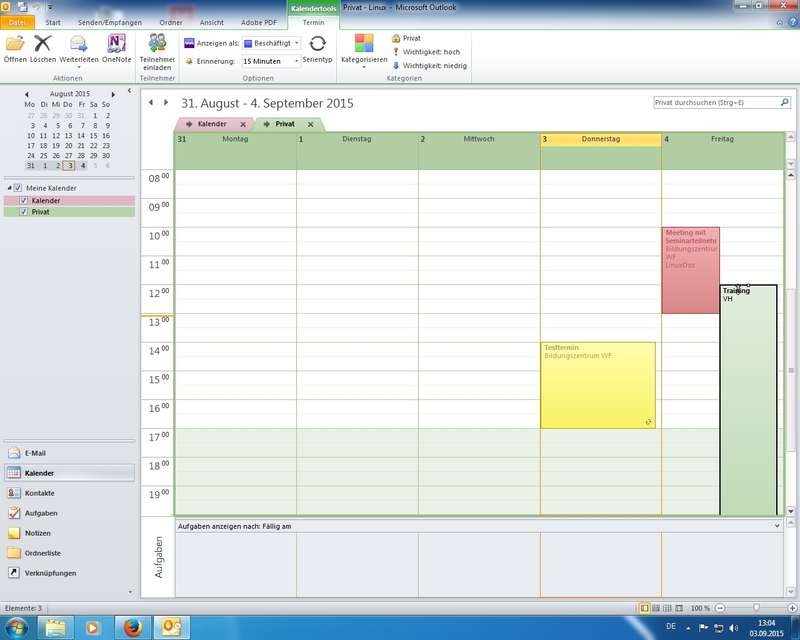This screenshot has height=640, width=800.
Task: Go to Kontakte in navigation pane
Action: click(x=40, y=493)
